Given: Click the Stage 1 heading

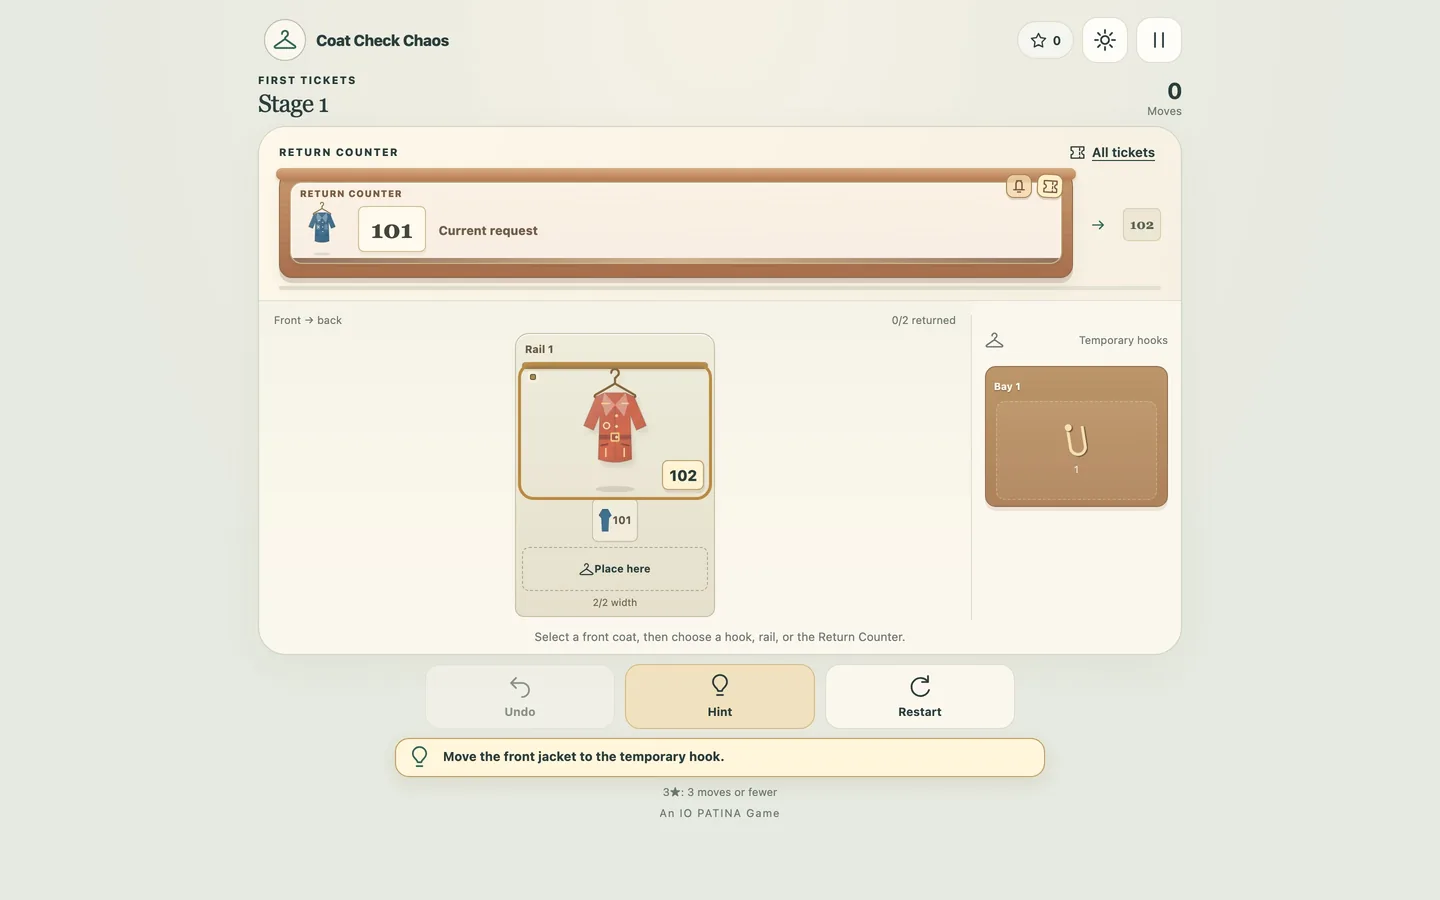Looking at the screenshot, I should coord(293,104).
